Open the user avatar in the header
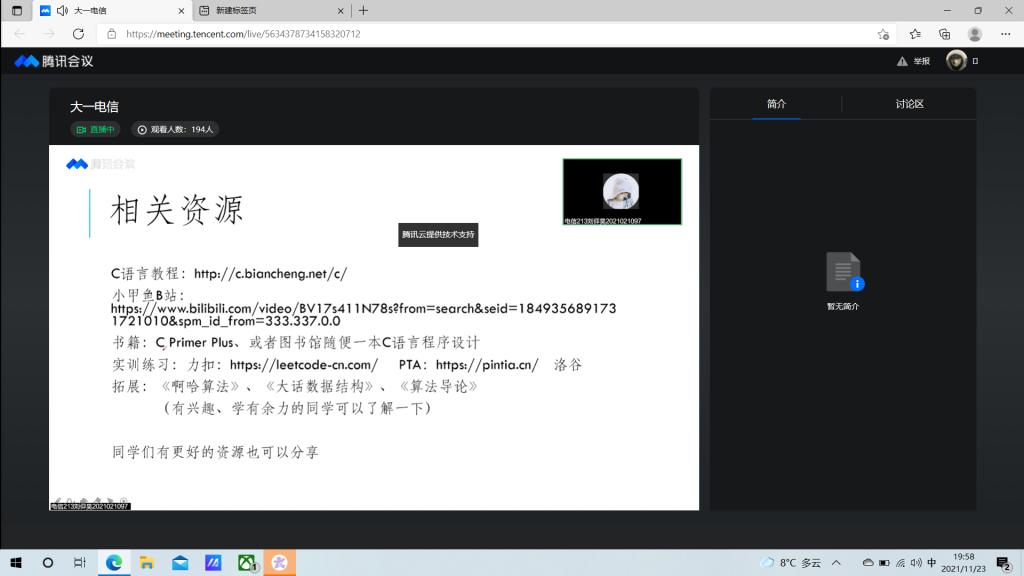Screen dimensions: 1024x576 [956, 61]
